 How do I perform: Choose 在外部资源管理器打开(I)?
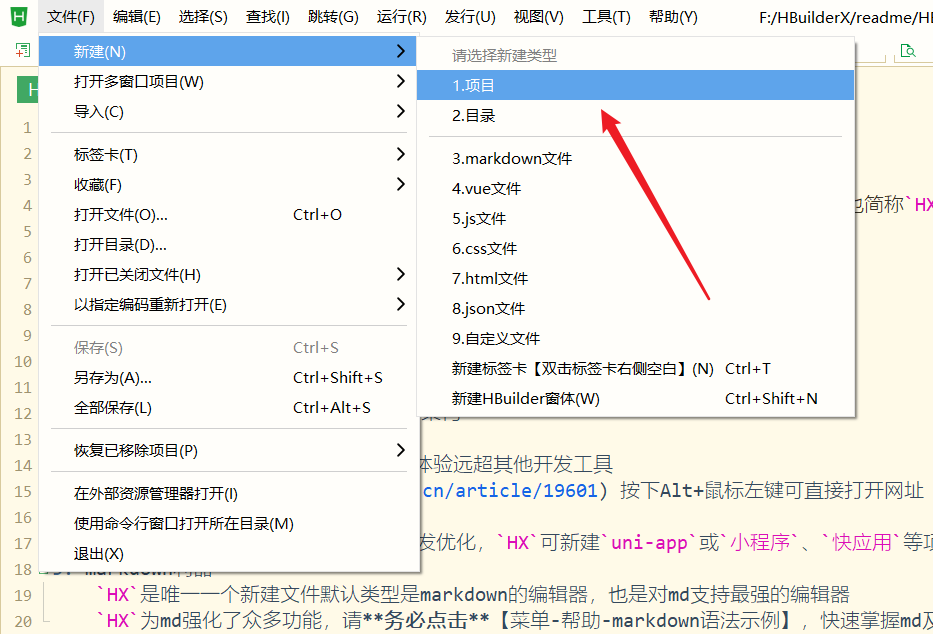[x=229, y=494]
